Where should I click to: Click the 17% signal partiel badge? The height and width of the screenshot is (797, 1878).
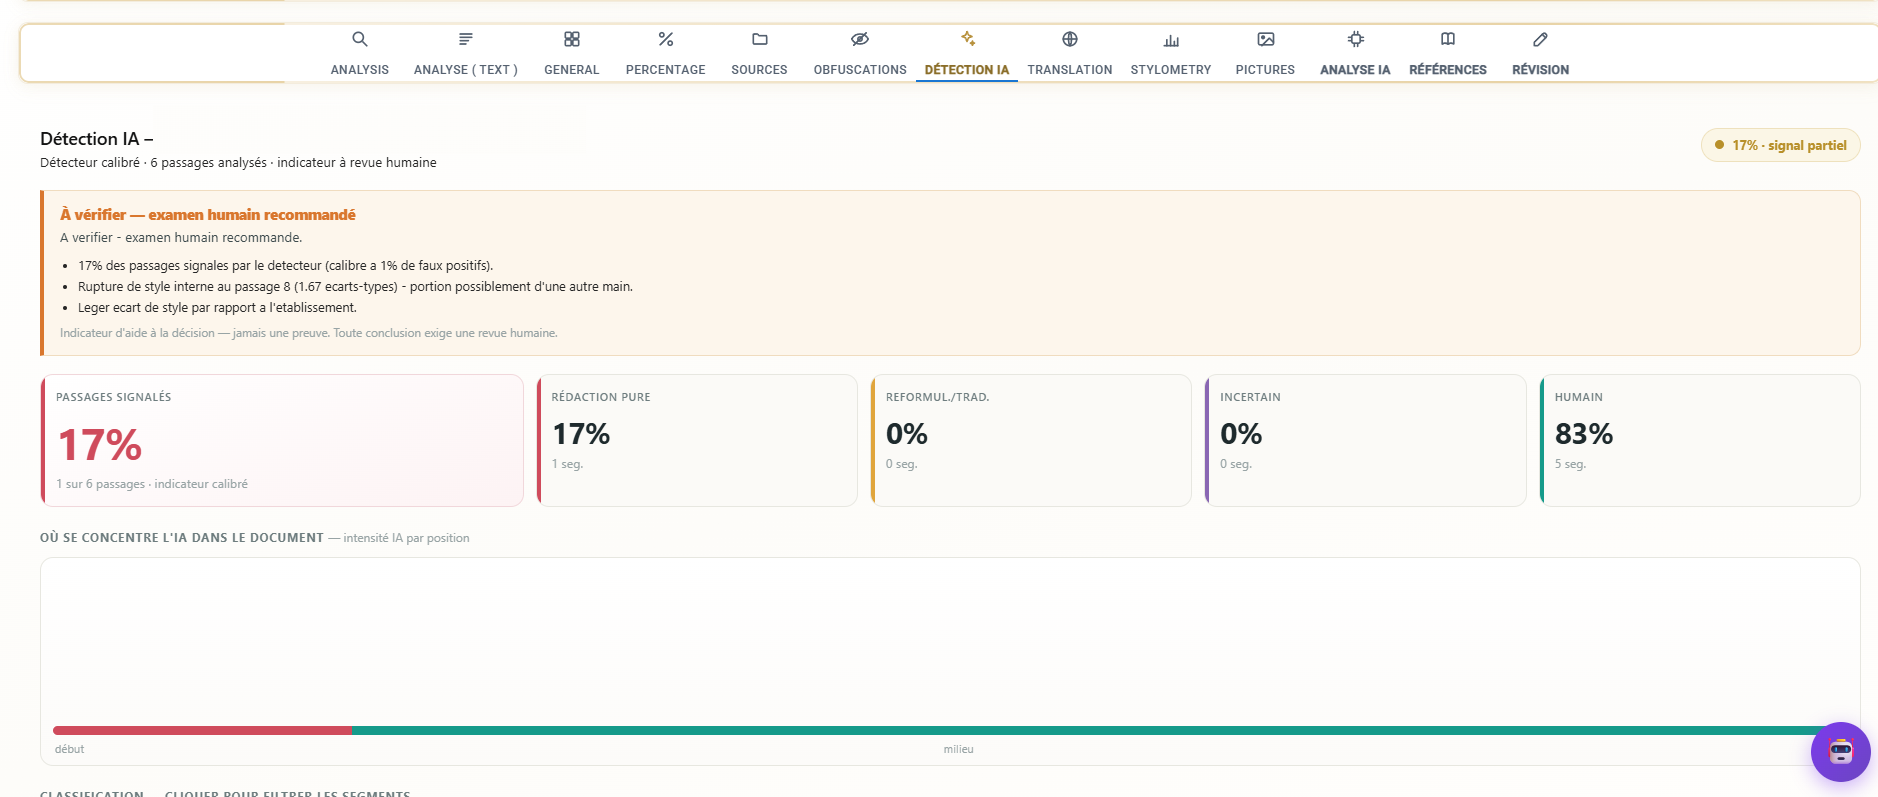pos(1781,145)
